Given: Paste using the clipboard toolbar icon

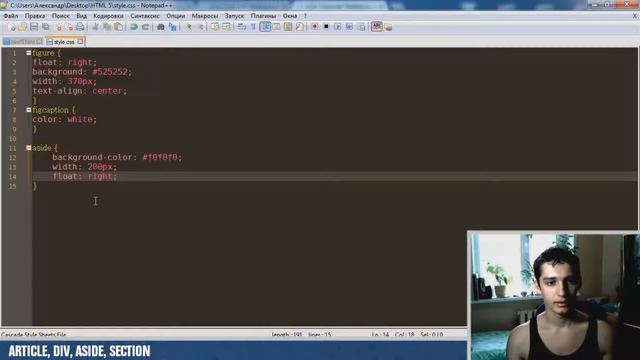Looking at the screenshot, I should click(118, 27).
